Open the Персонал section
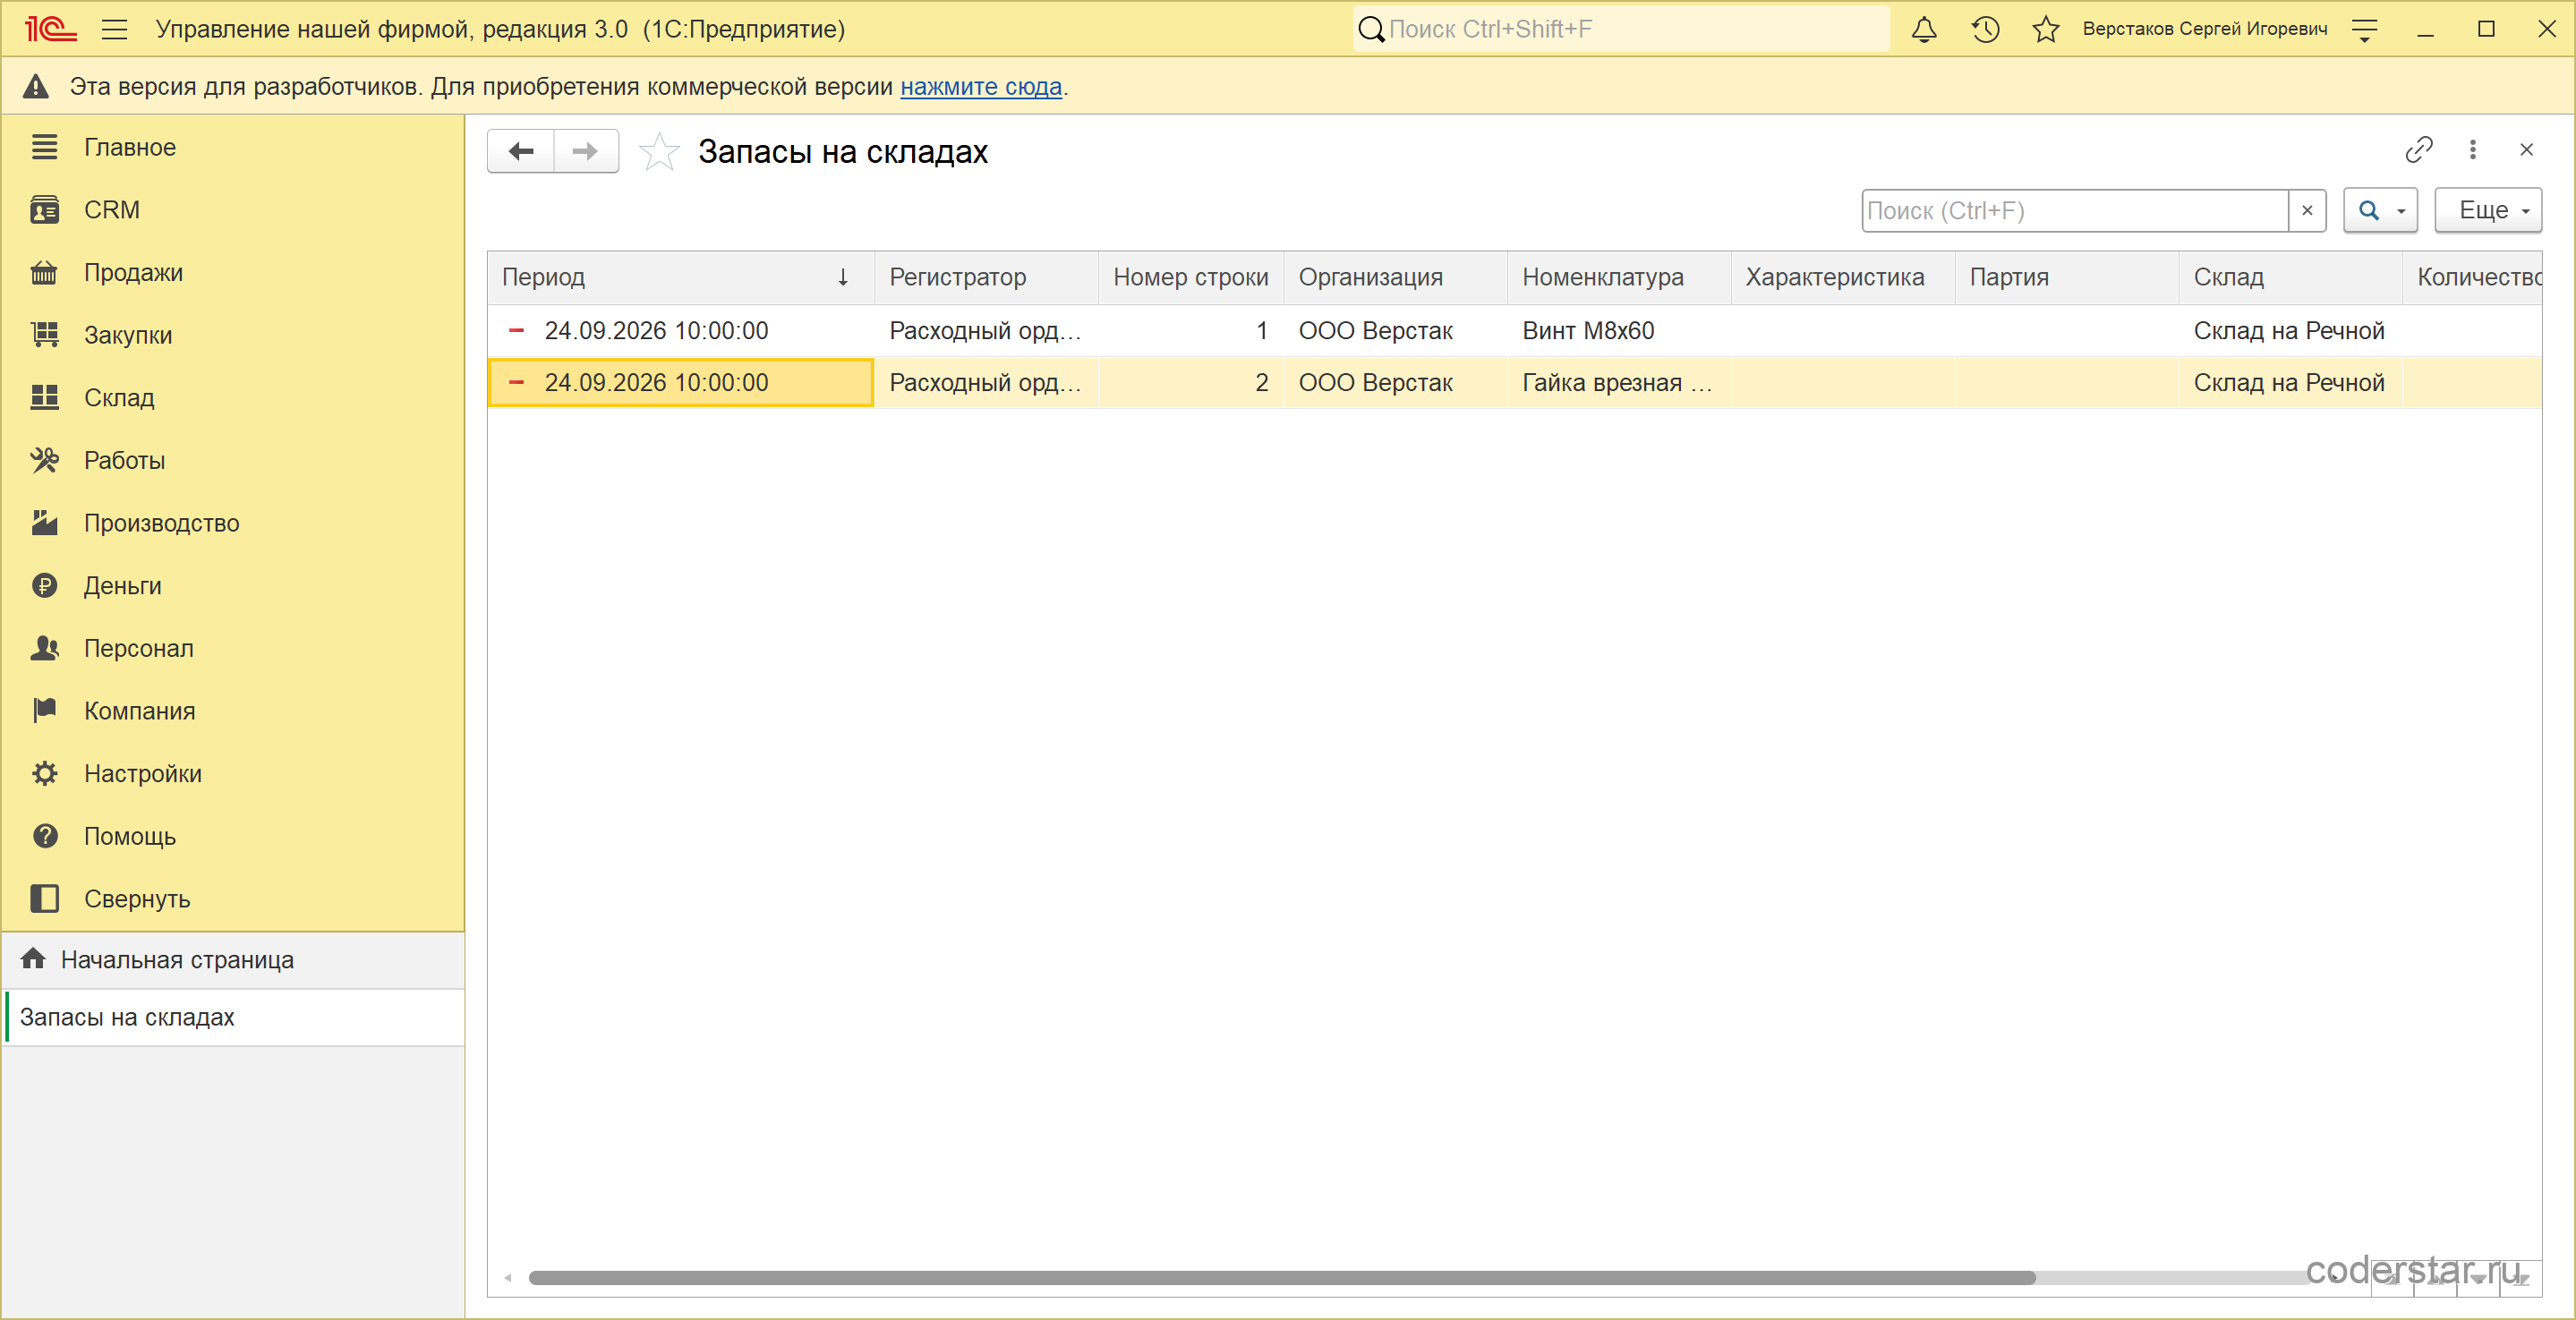This screenshot has height=1320, width=2576. (x=233, y=649)
